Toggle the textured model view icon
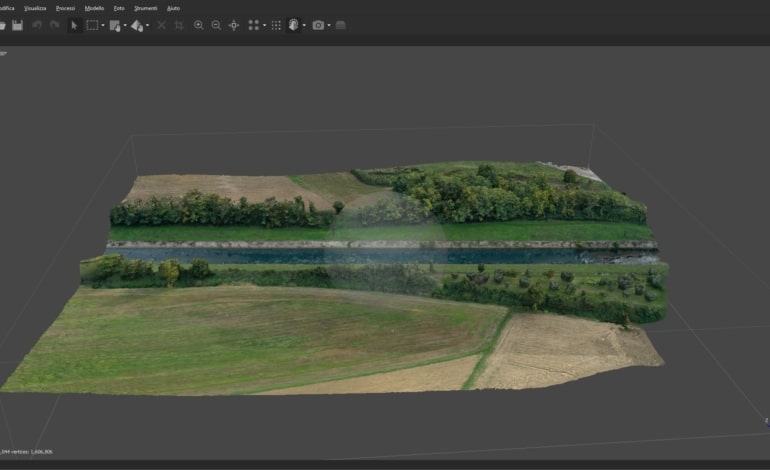 pos(293,26)
